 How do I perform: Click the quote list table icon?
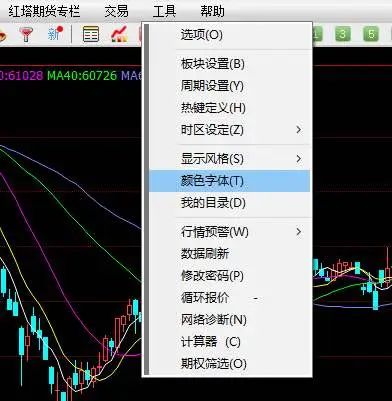tap(91, 34)
